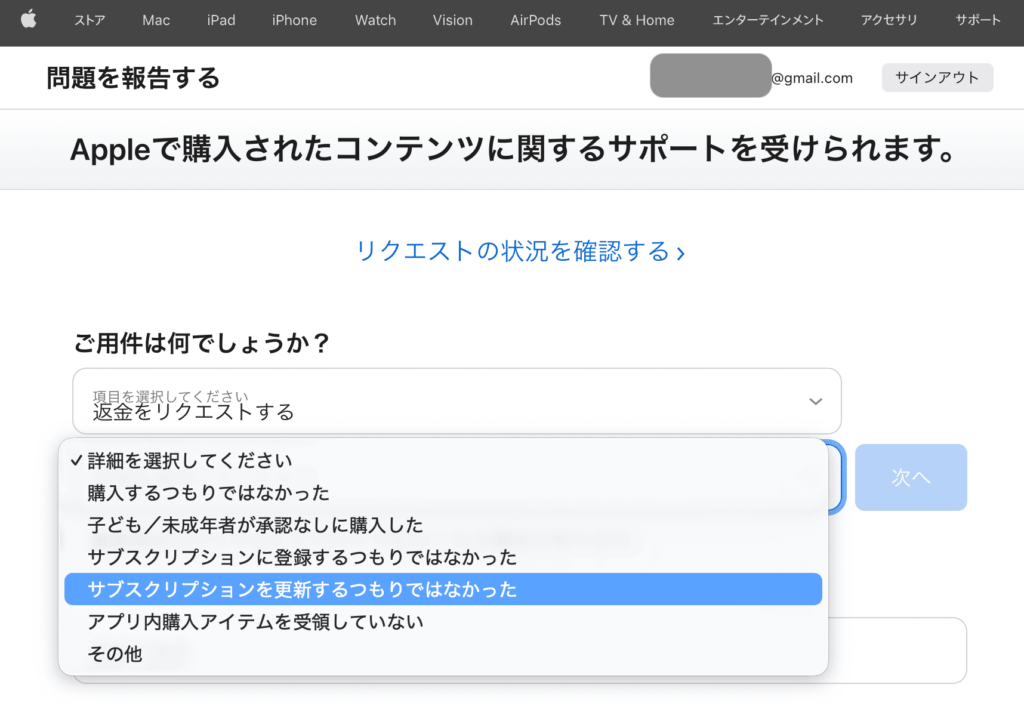Image resolution: width=1024 pixels, height=709 pixels.
Task: Click the dropdown chevron arrow icon
Action: [x=816, y=402]
